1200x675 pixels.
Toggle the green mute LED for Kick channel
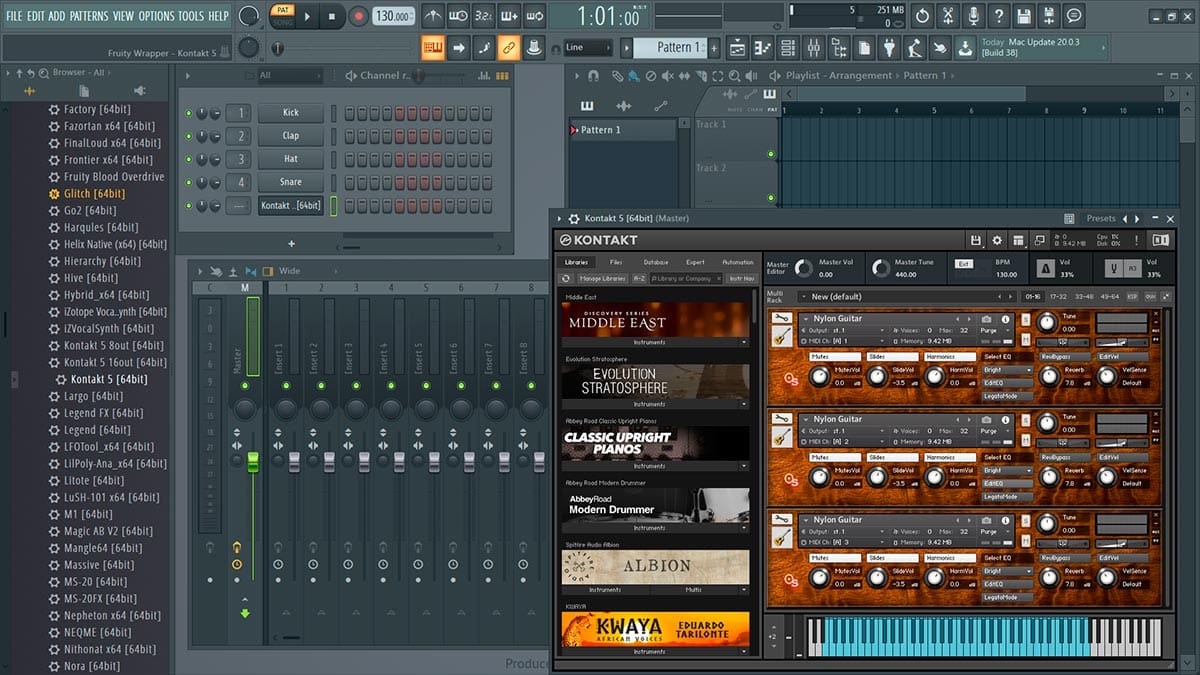pos(189,113)
